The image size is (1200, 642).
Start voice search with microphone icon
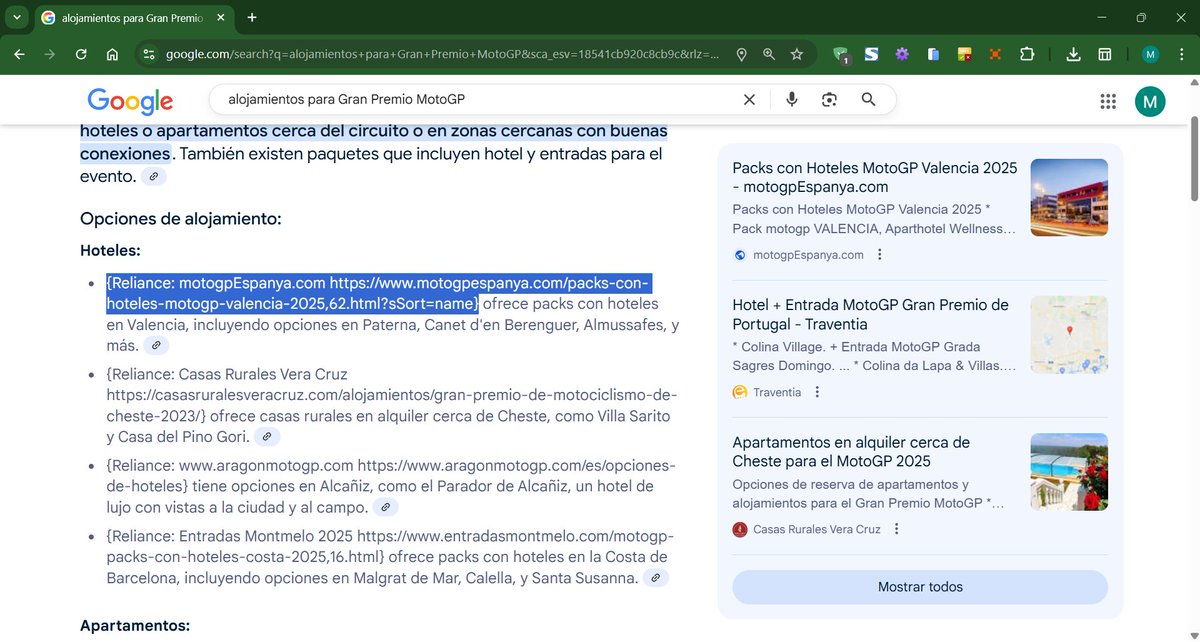point(792,100)
